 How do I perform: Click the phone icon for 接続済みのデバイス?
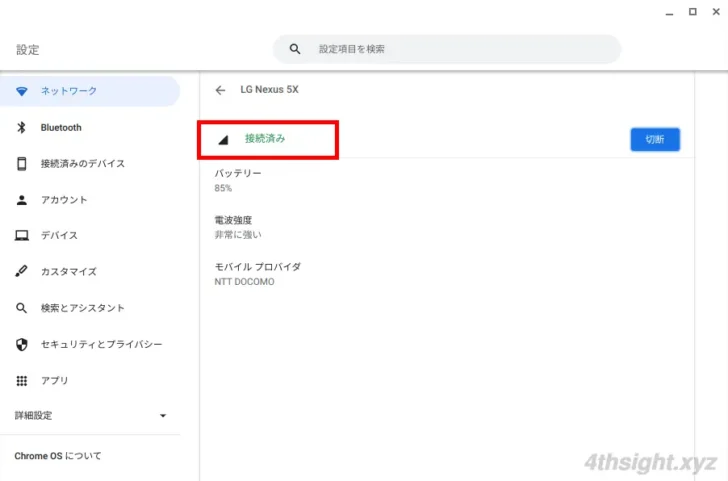(21, 163)
